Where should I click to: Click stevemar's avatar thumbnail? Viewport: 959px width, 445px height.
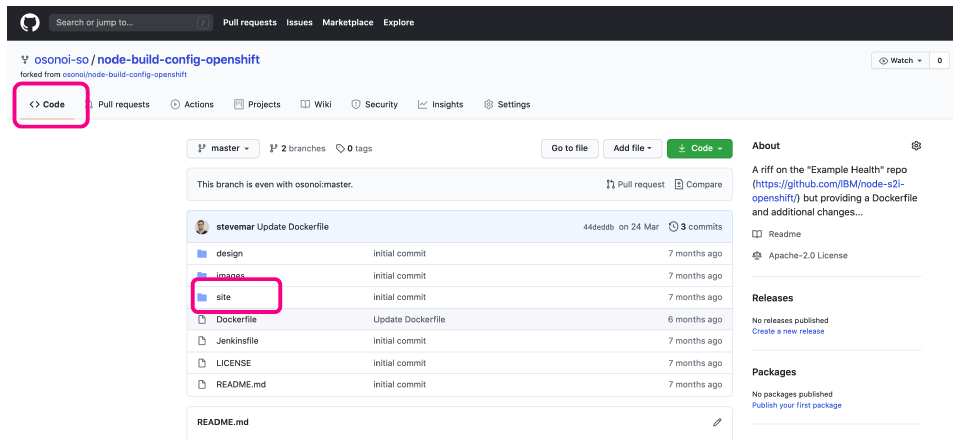coord(202,227)
